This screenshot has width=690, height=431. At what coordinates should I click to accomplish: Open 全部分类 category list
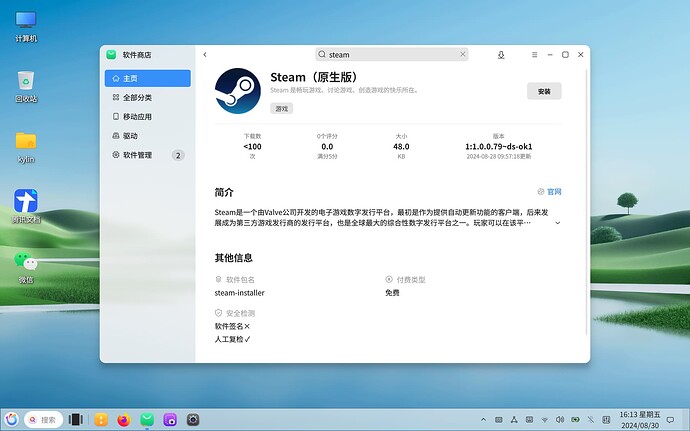tap(148, 97)
